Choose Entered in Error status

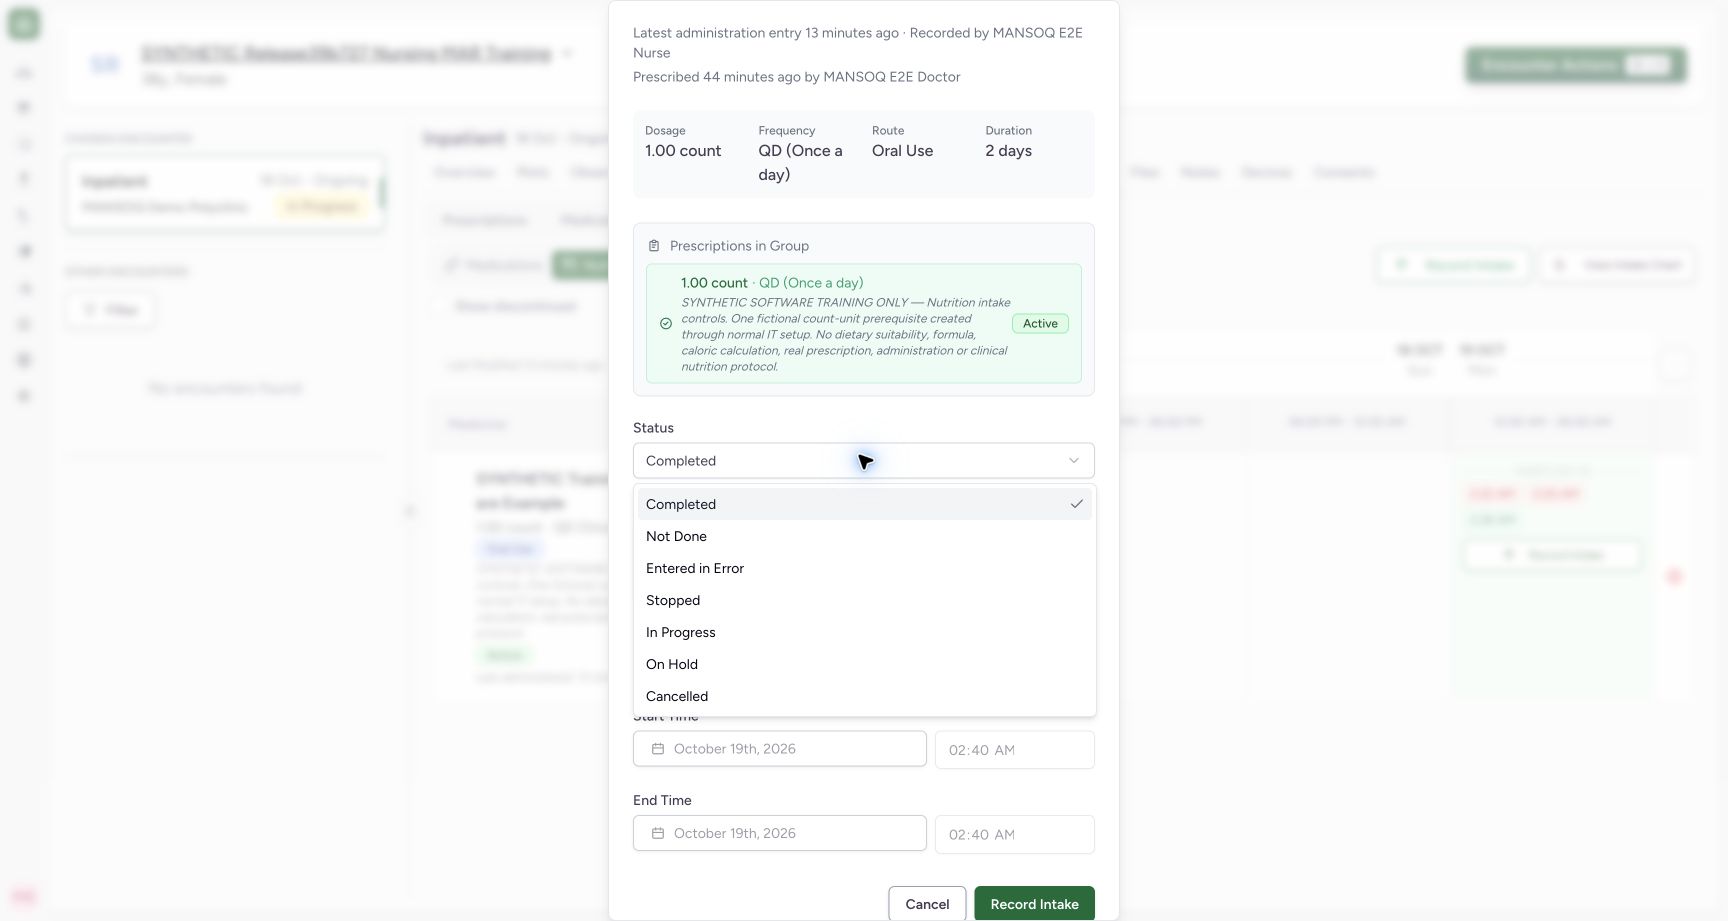pyautogui.click(x=864, y=568)
